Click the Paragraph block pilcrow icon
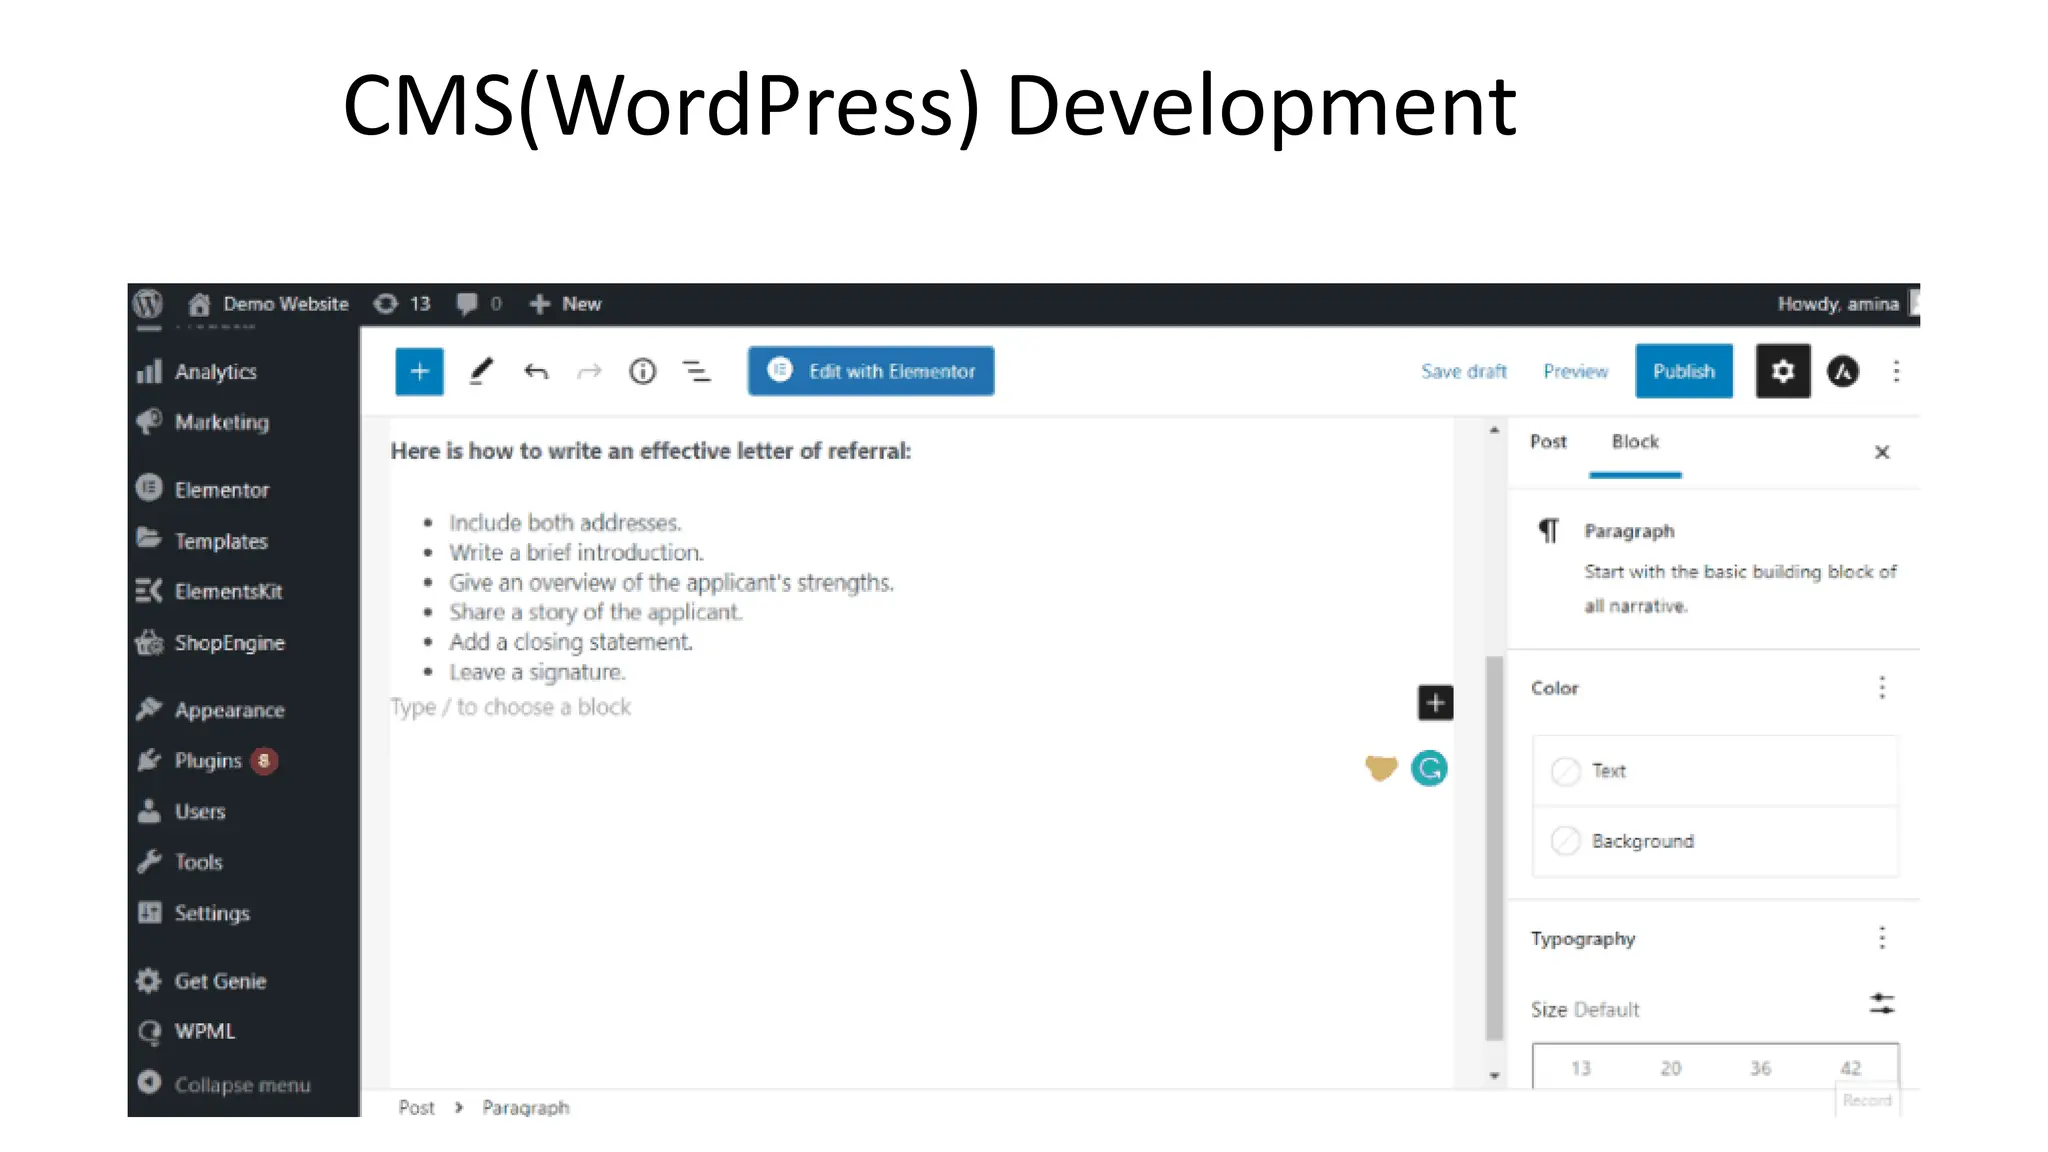The height and width of the screenshot is (1152, 2048). coord(1548,530)
